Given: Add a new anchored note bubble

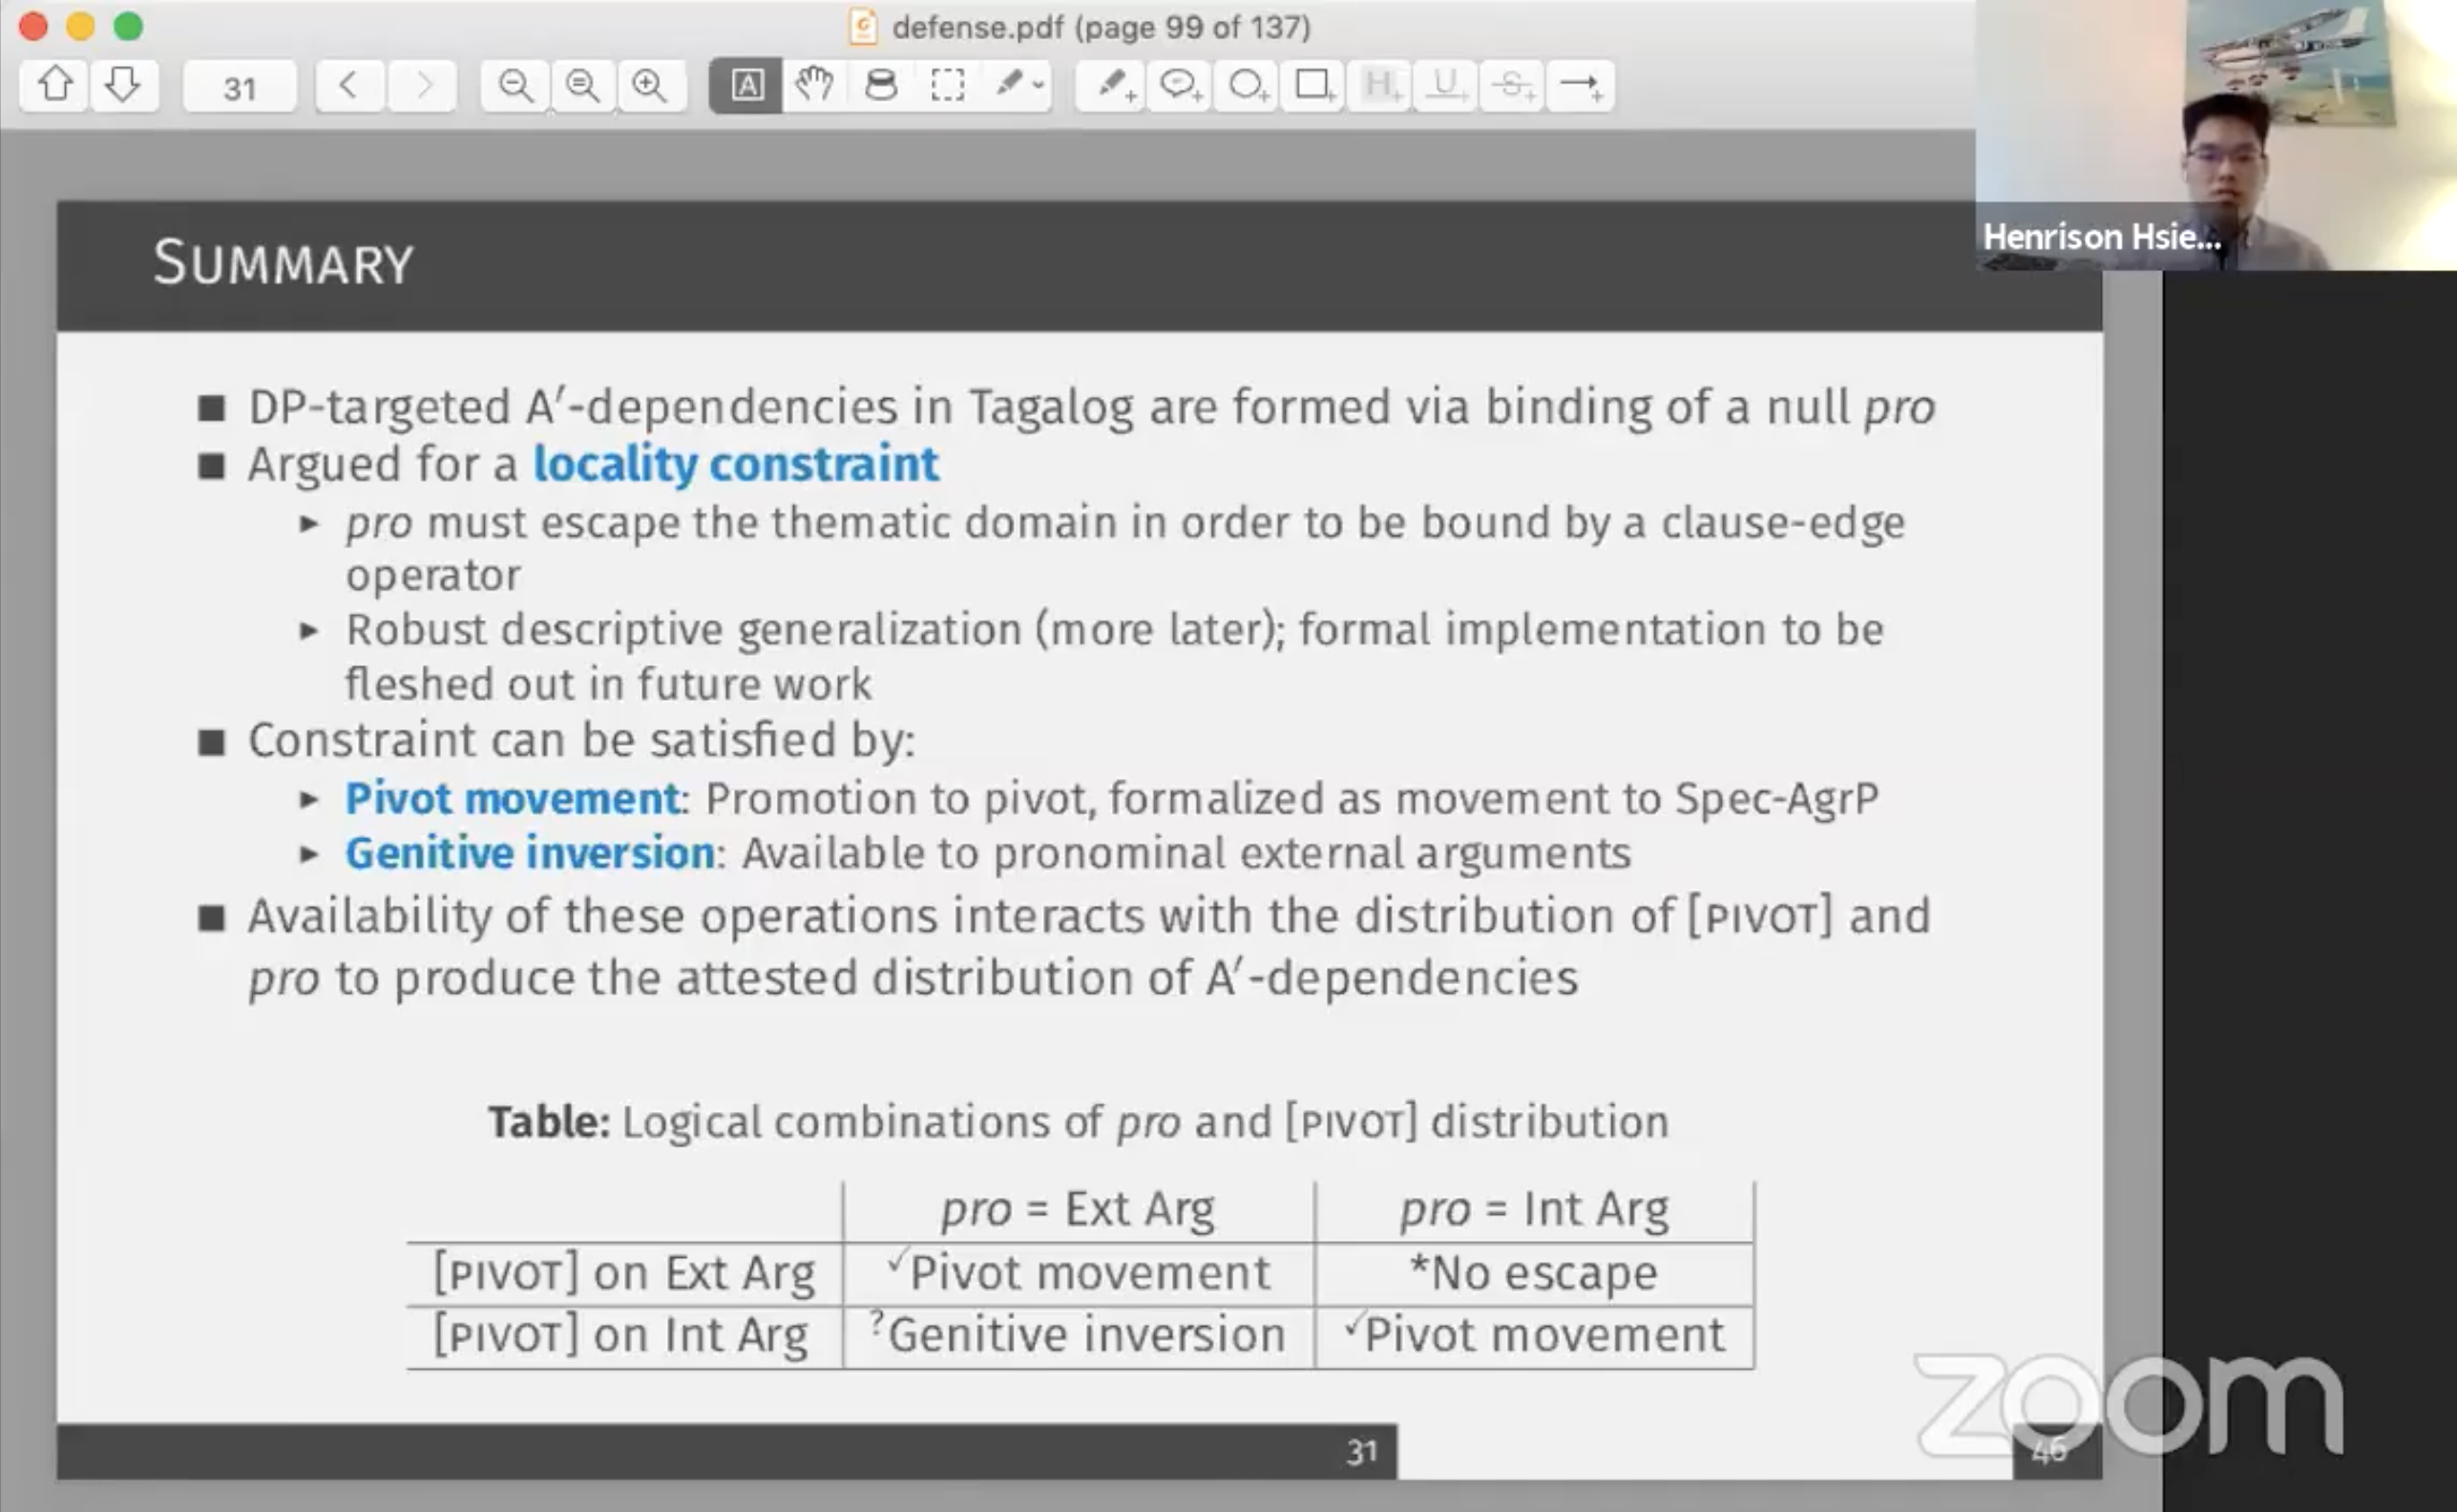Looking at the screenshot, I should (1180, 85).
